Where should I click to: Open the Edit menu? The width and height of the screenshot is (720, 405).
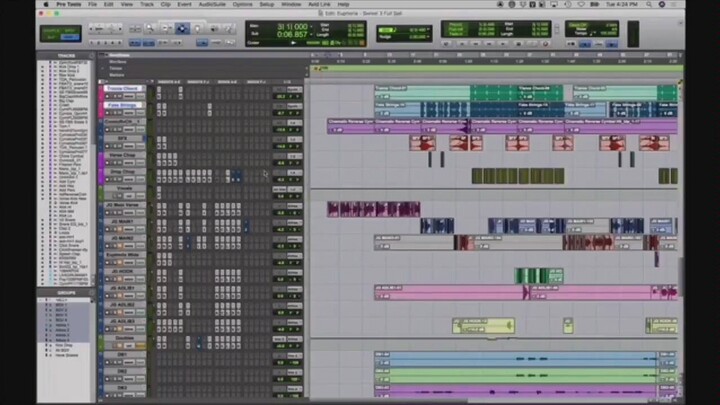click(108, 4)
